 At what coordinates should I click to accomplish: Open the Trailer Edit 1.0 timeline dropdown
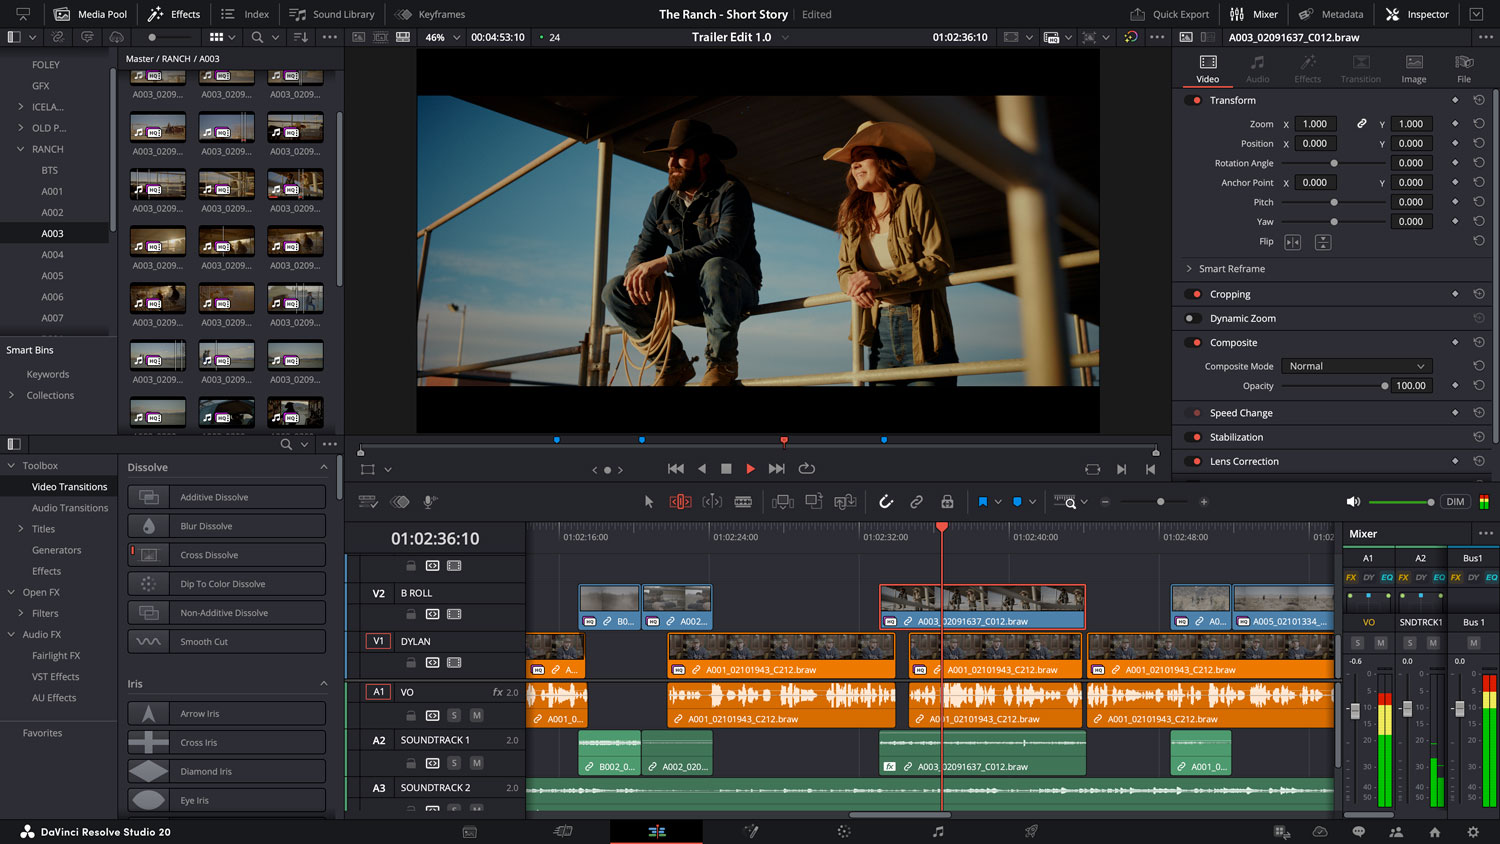point(785,37)
